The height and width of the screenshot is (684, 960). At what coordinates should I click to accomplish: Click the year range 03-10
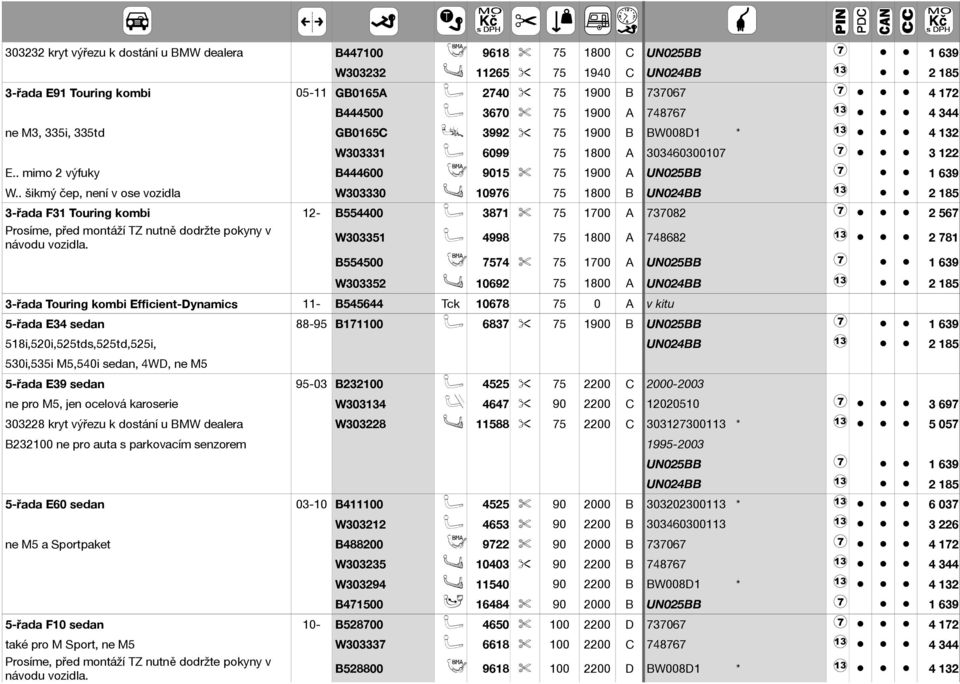tap(312, 505)
